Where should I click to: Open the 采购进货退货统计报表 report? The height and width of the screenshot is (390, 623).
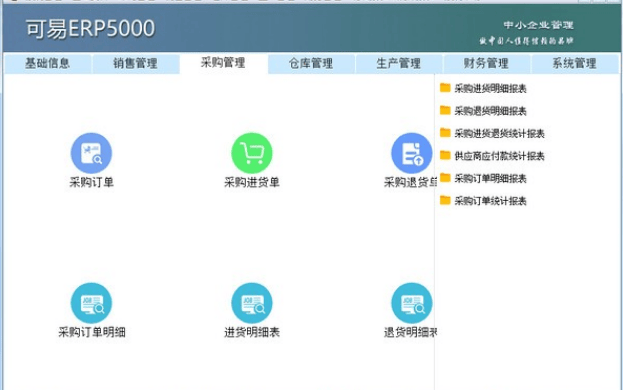pyautogui.click(x=492, y=133)
